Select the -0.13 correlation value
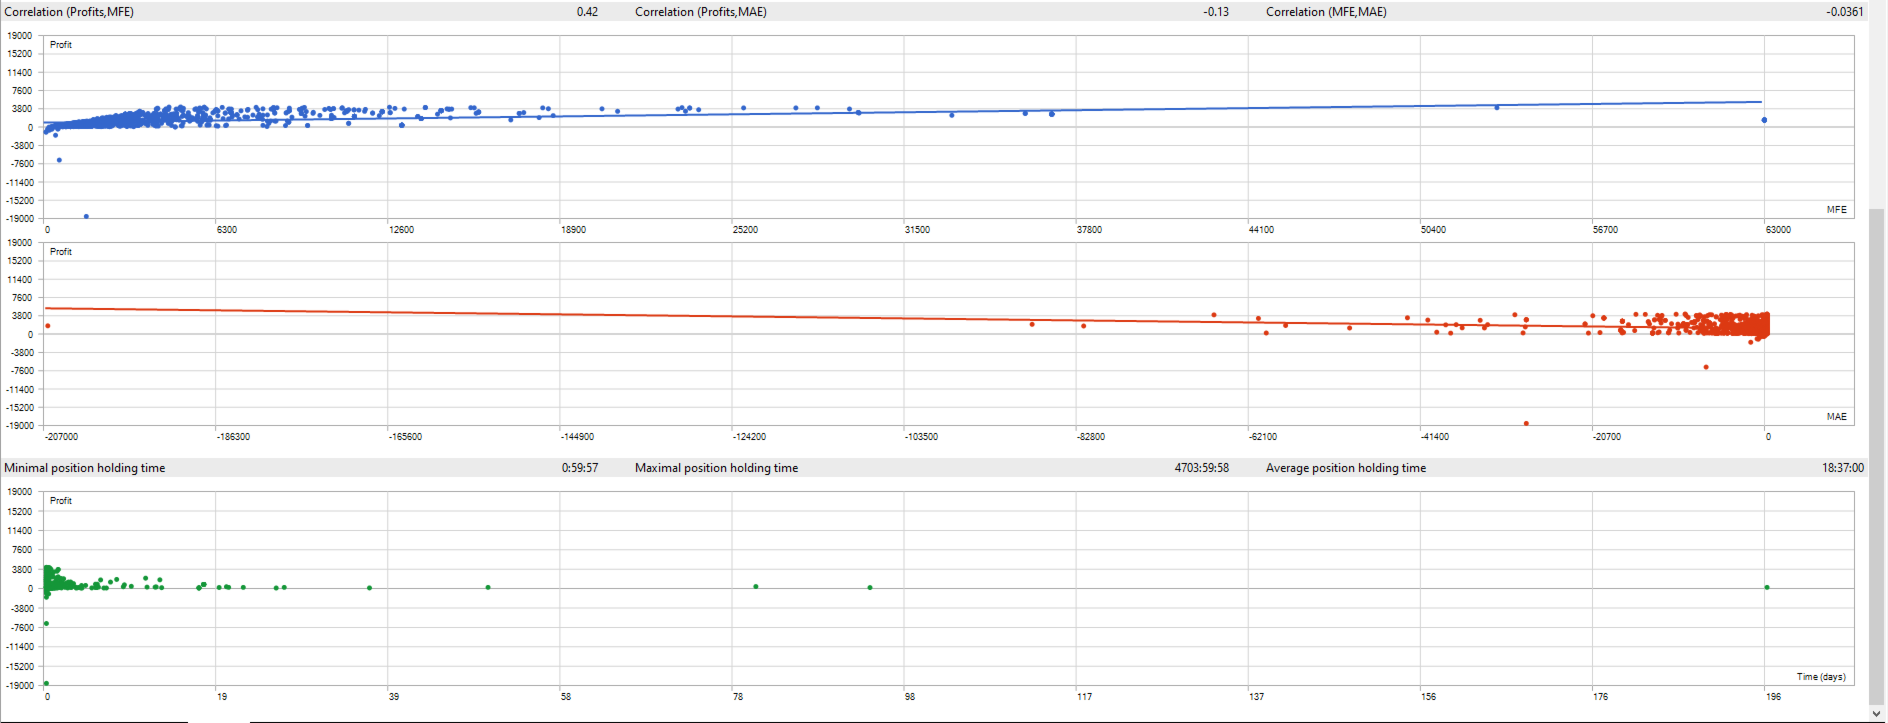The image size is (1888, 723). point(1216,12)
